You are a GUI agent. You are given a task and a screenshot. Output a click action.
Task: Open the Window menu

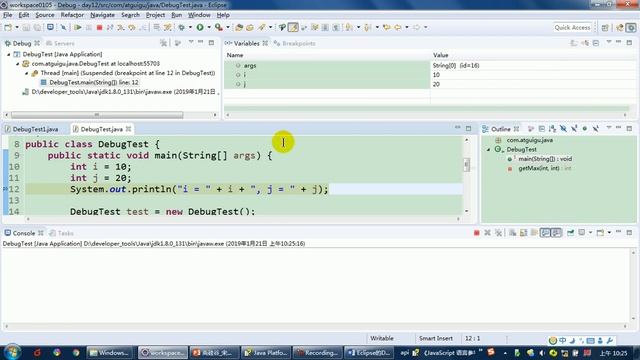199,15
